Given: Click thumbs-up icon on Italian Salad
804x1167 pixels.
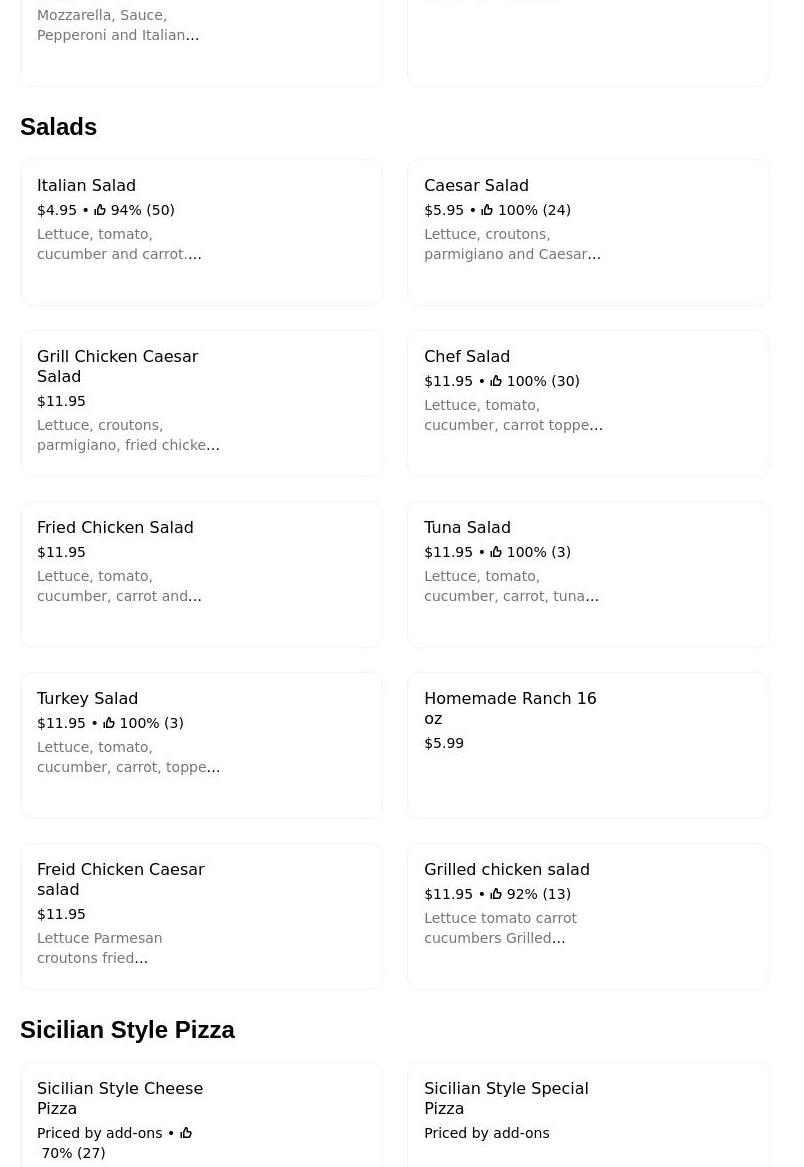Looking at the screenshot, I should click(100, 210).
